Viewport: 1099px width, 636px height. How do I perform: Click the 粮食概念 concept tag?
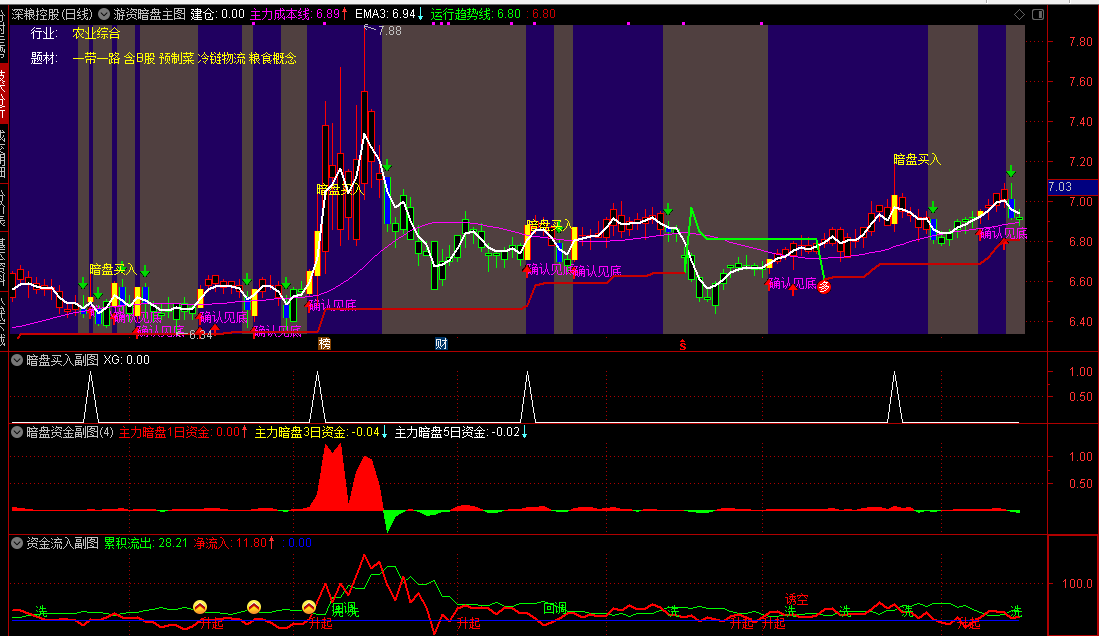coord(273,58)
